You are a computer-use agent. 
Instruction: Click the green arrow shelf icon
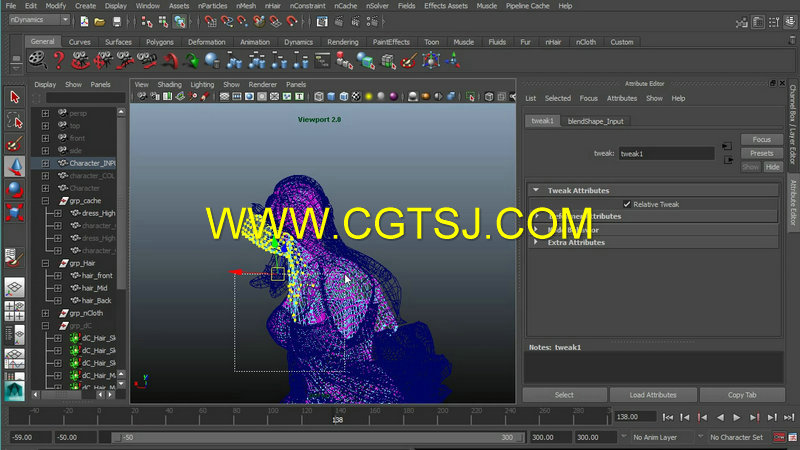click(x=191, y=60)
